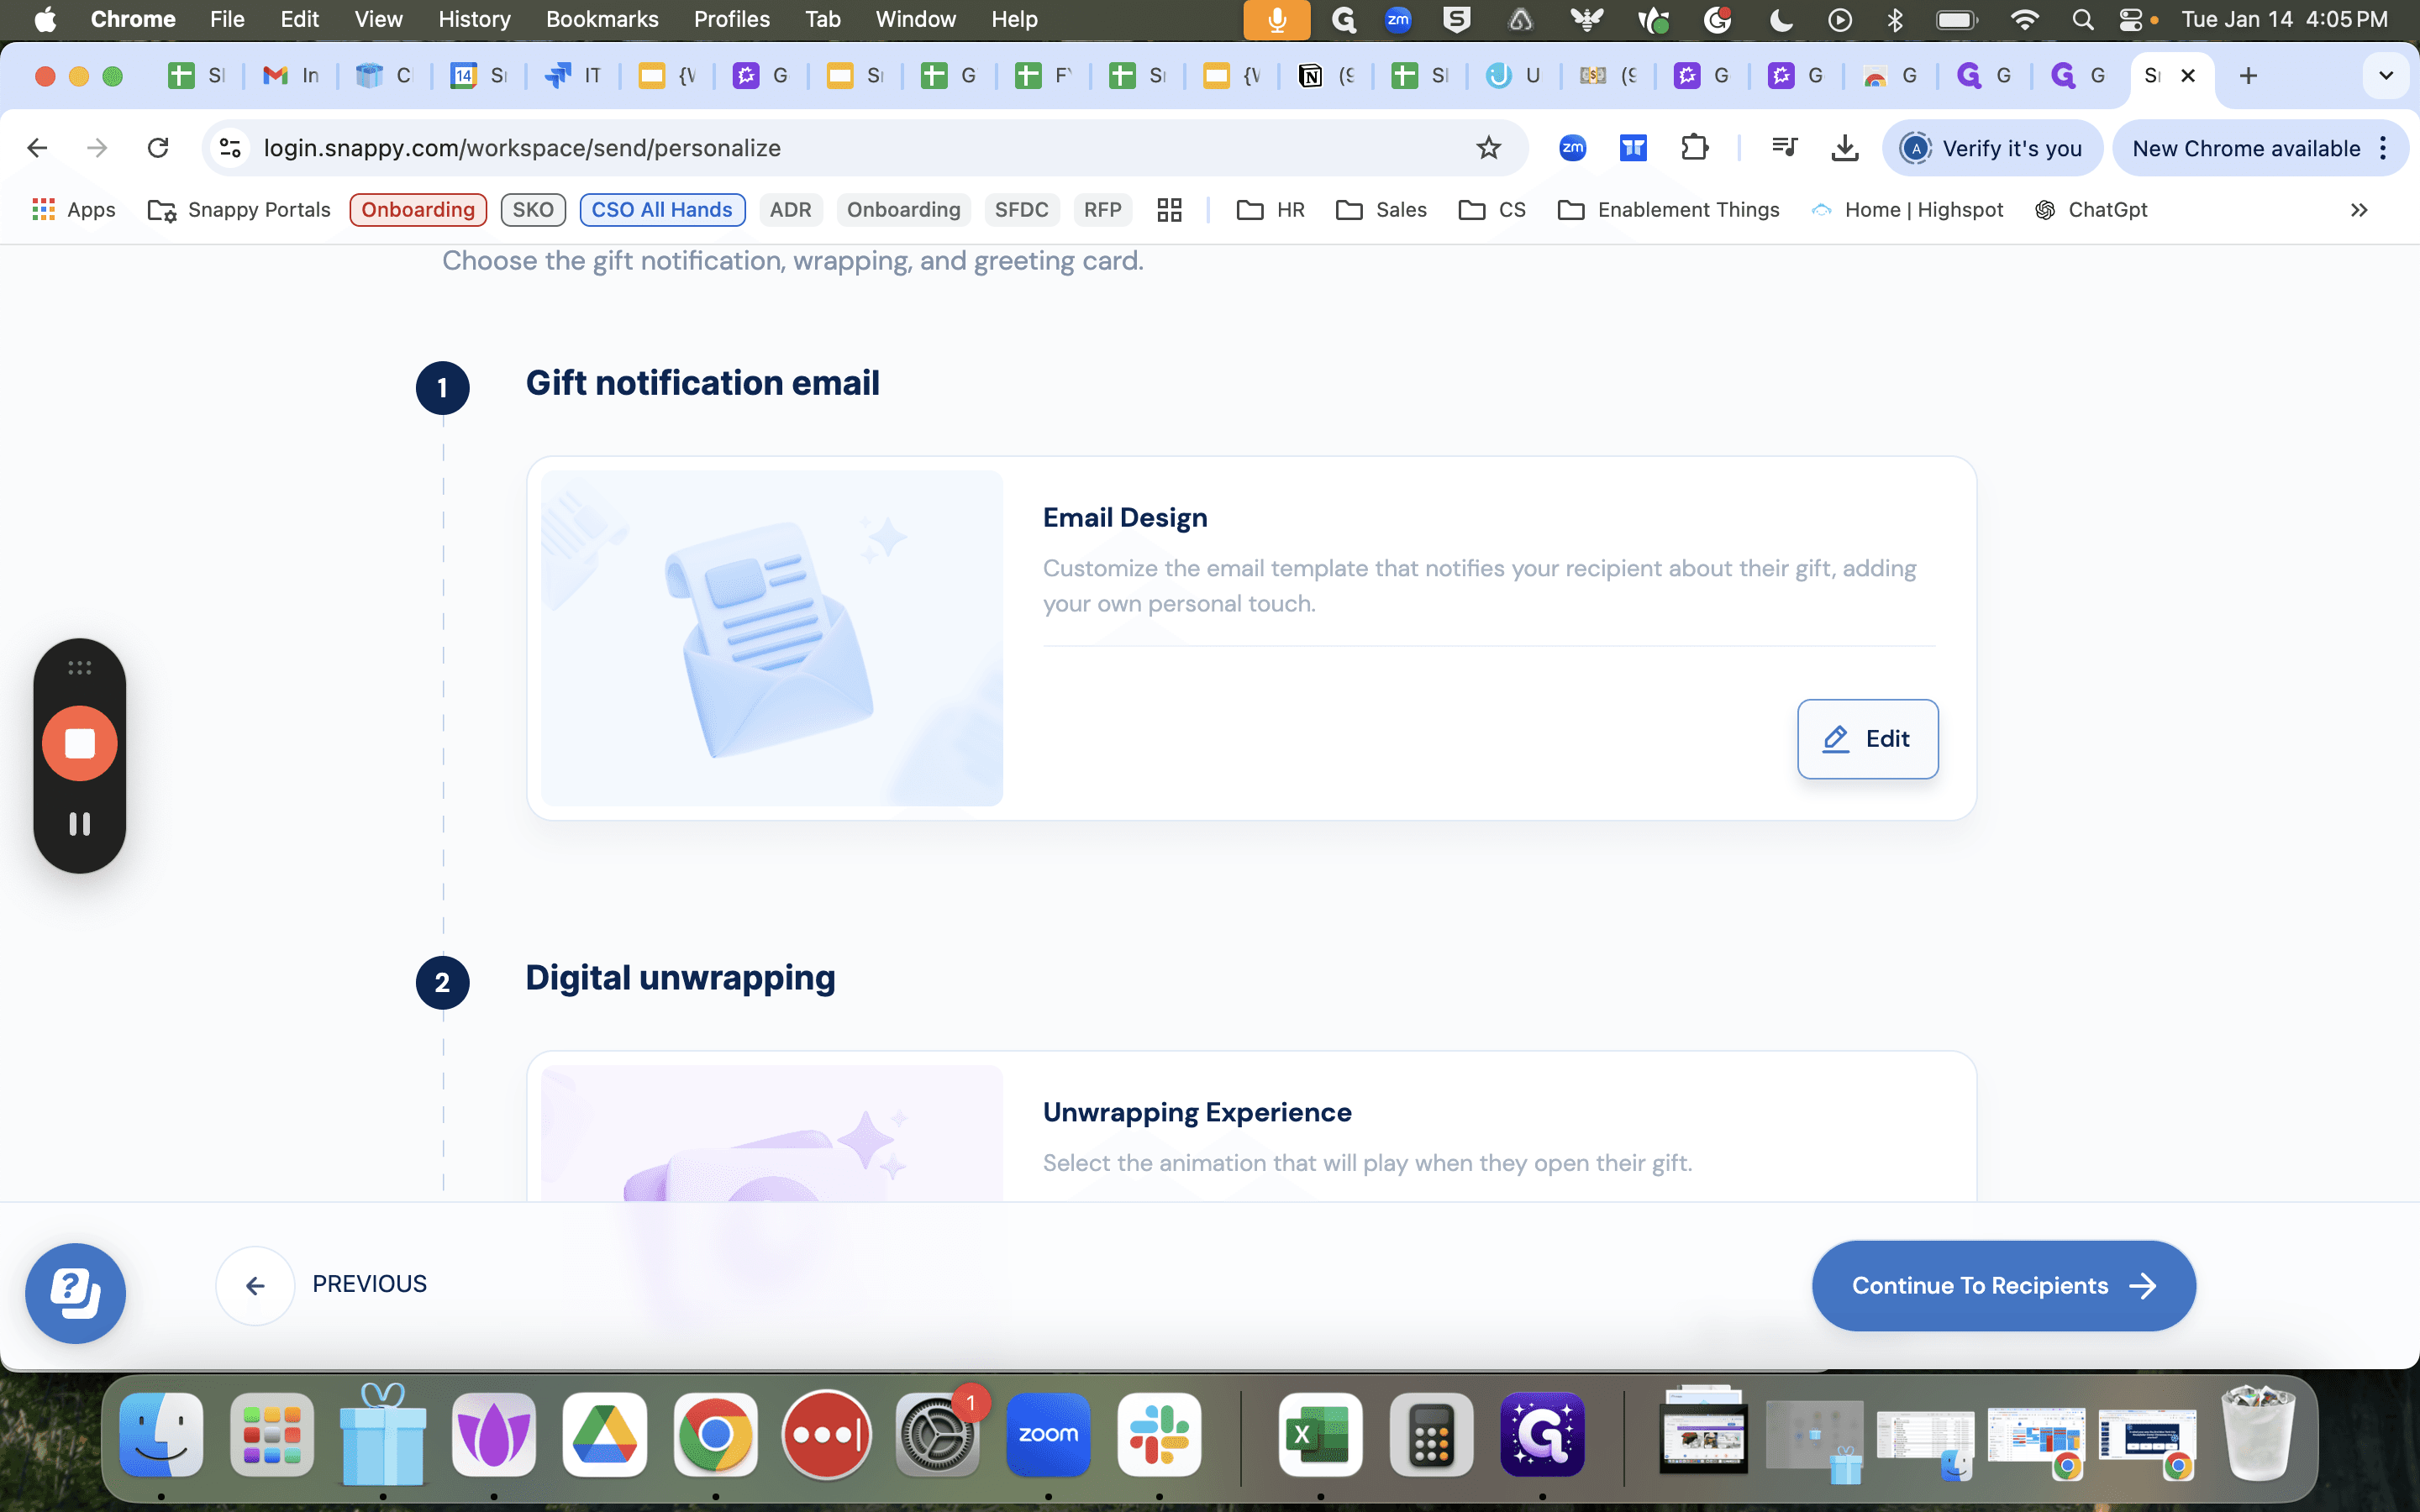The image size is (2420, 1512).
Task: Click Continue To Recipients button
Action: pyautogui.click(x=2003, y=1285)
